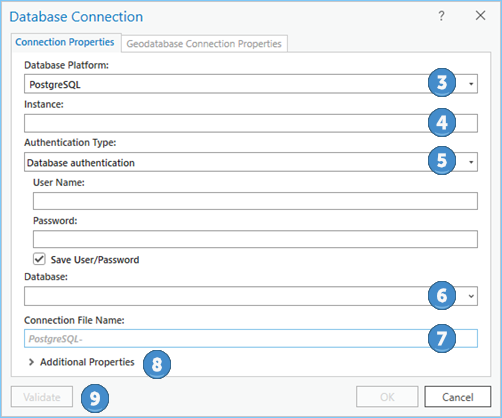Screen dimensions: 502x418
Task: Uncheck Save User/Password checkbox
Action: [x=39, y=259]
